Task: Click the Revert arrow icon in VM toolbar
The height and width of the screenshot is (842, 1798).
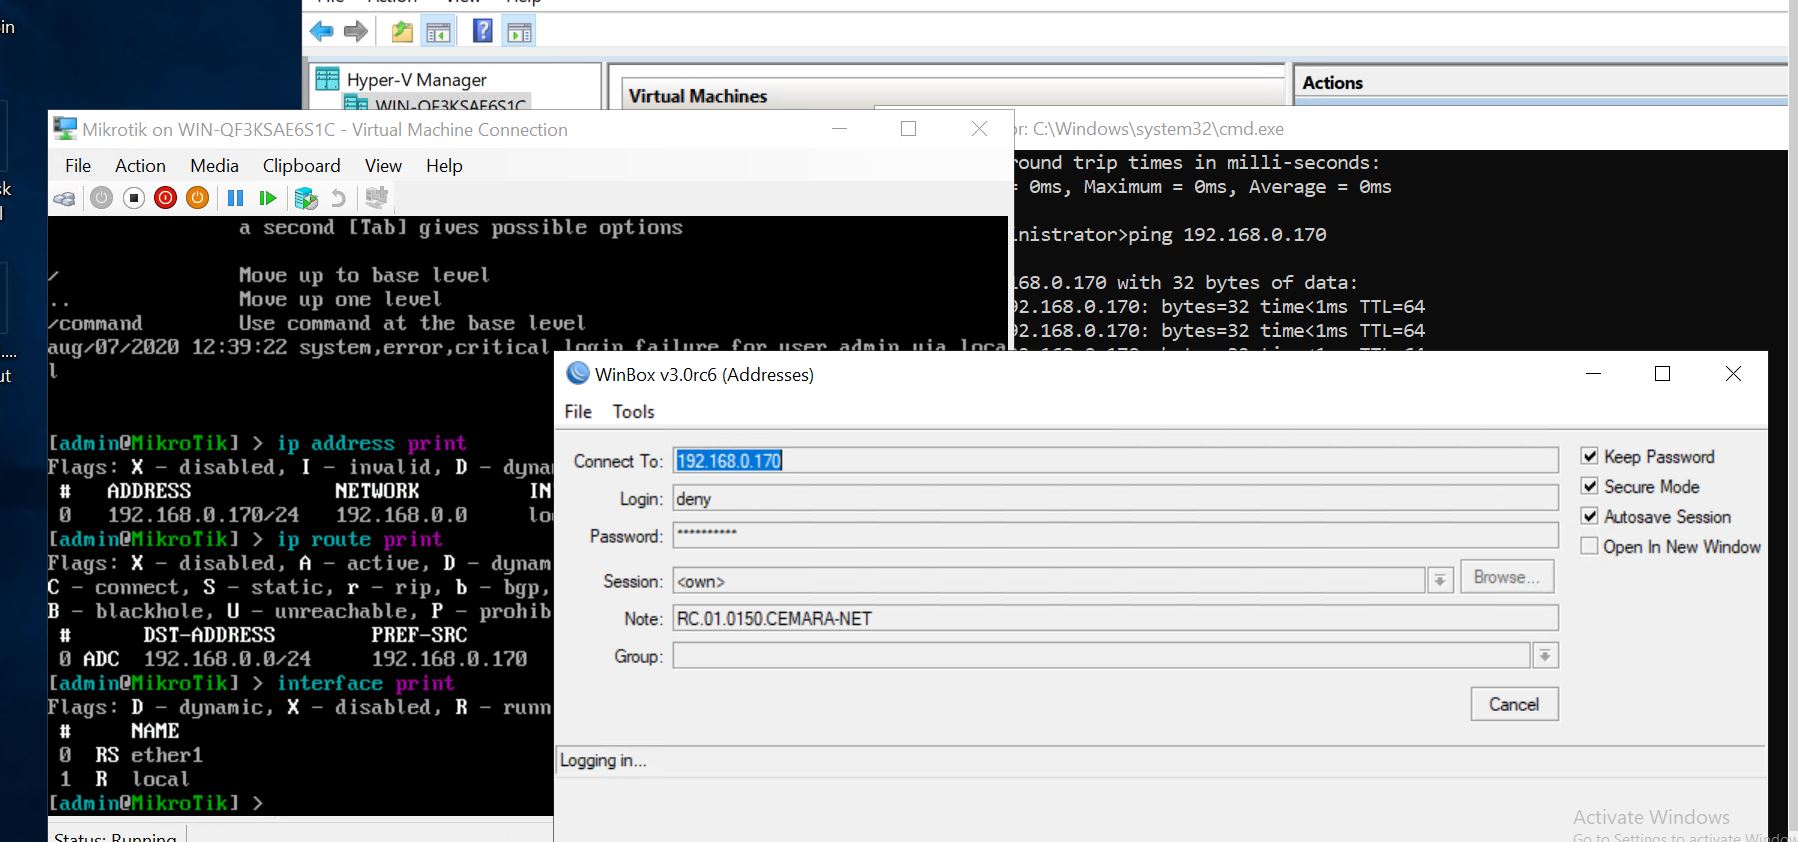Action: pos(339,198)
